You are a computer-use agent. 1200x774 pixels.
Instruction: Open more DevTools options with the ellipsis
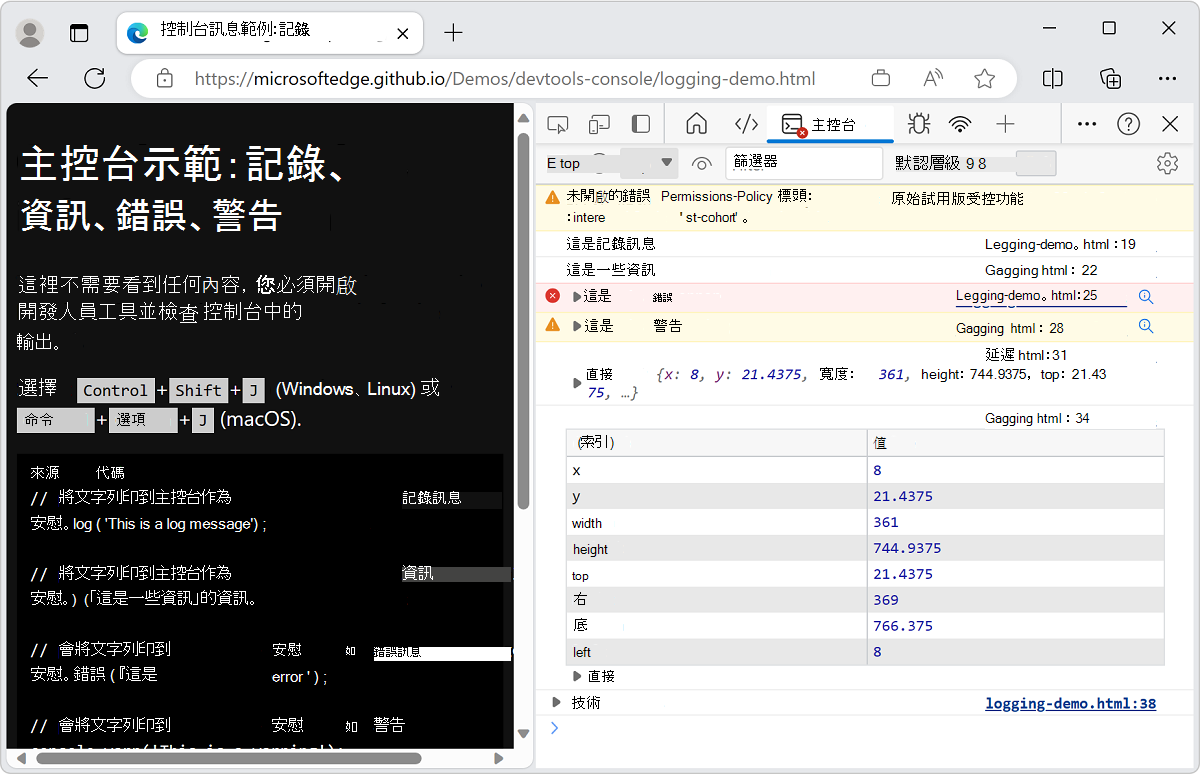point(1086,123)
